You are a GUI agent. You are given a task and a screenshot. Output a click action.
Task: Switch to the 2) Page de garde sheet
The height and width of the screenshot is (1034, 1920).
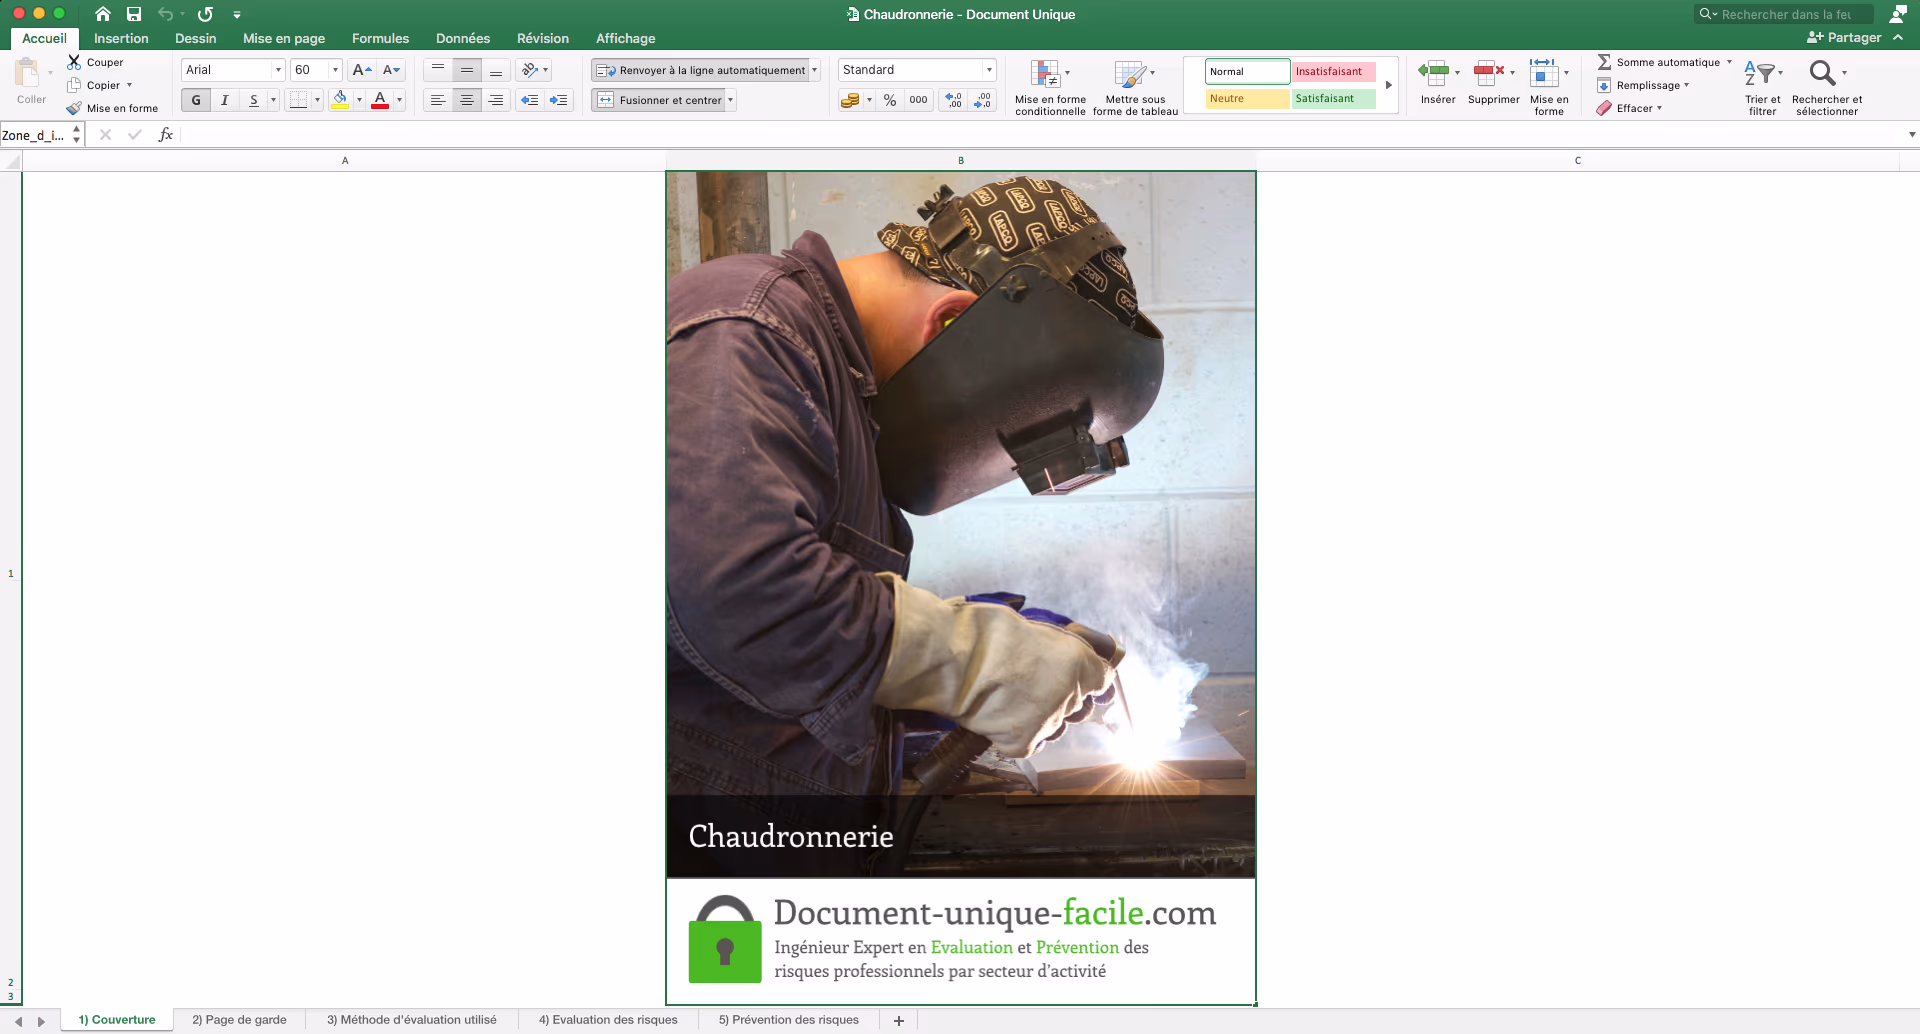click(x=239, y=1020)
